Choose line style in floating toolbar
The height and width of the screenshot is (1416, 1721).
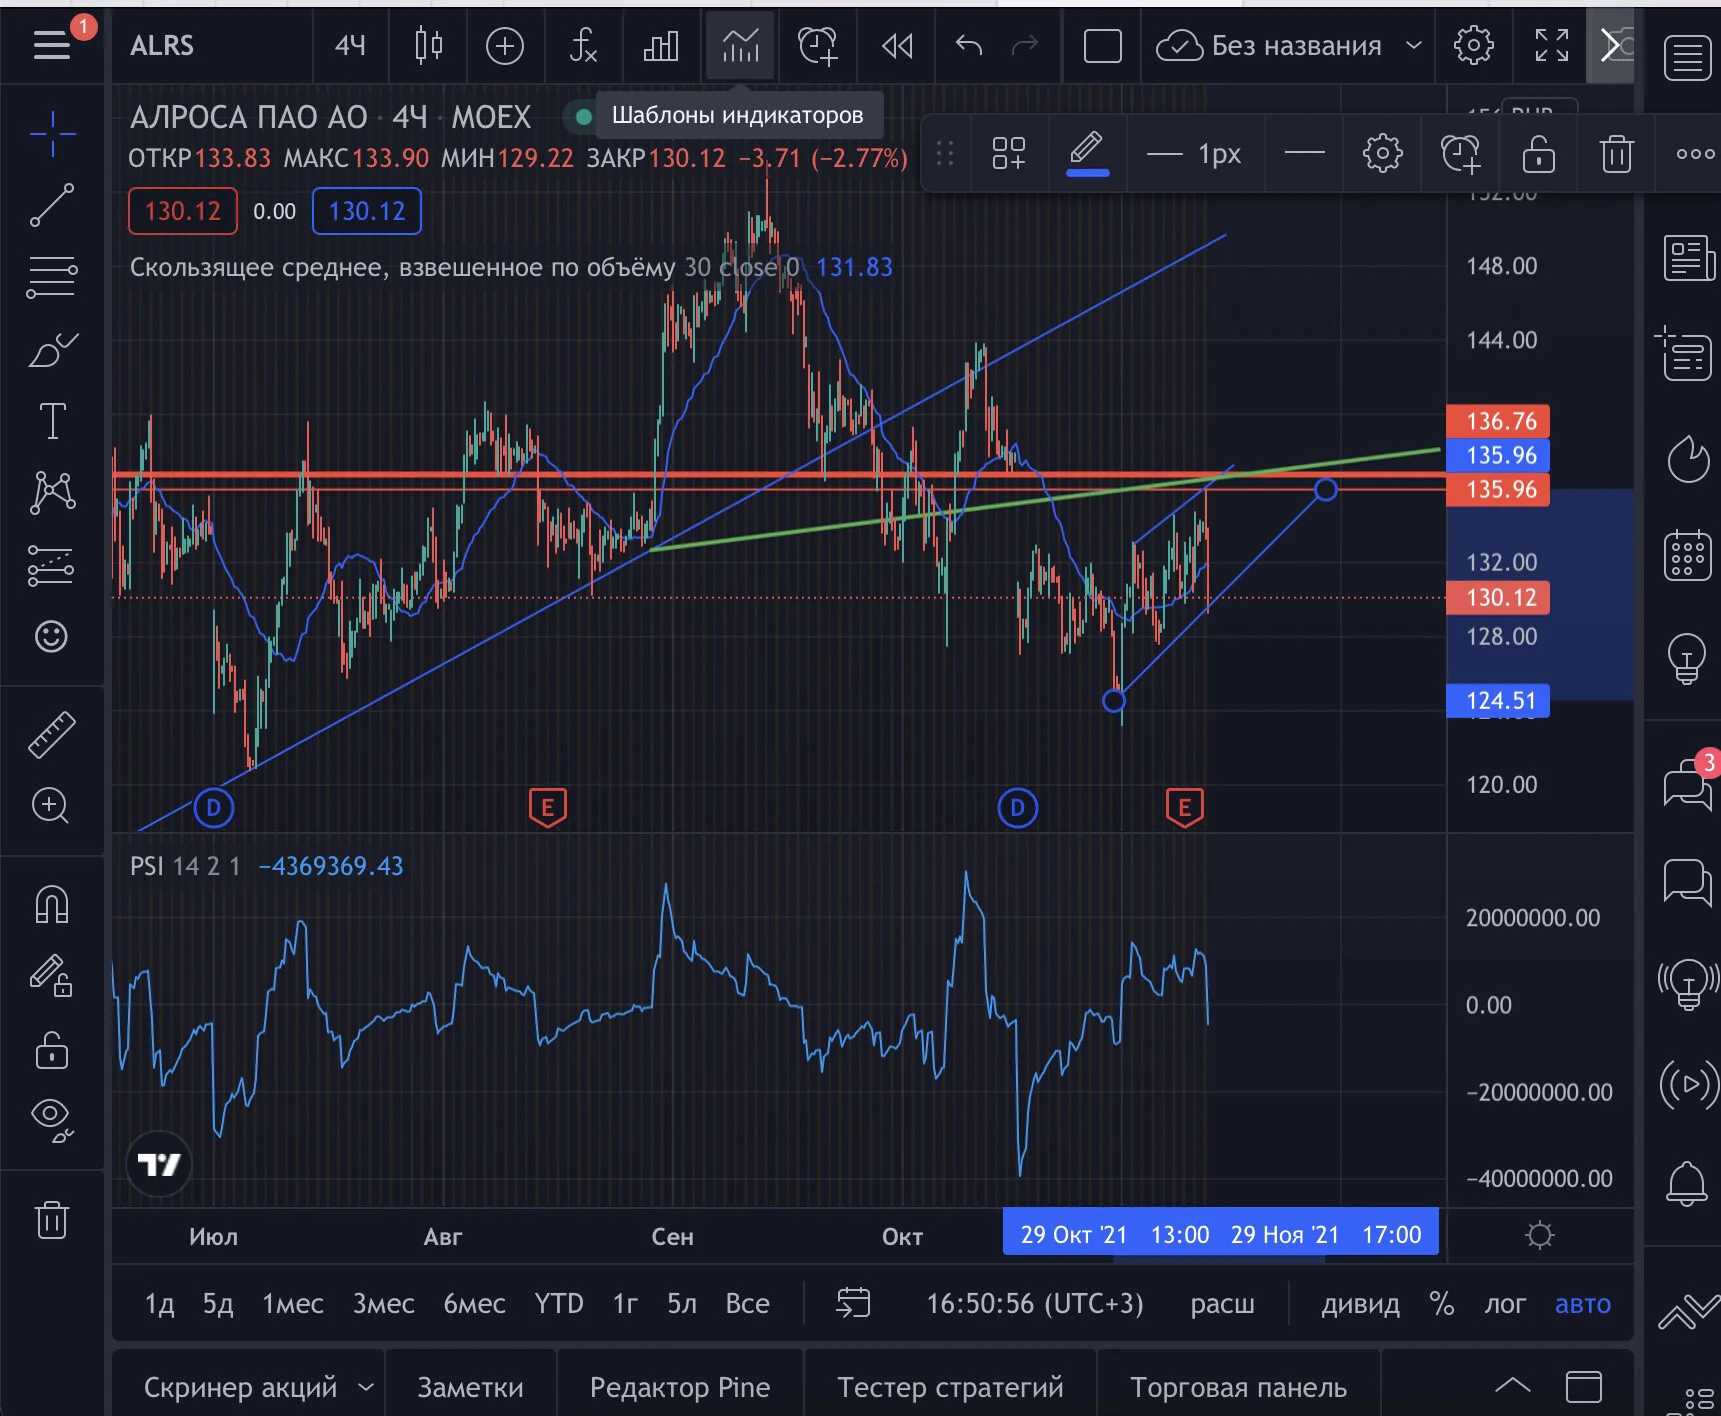pos(1304,153)
